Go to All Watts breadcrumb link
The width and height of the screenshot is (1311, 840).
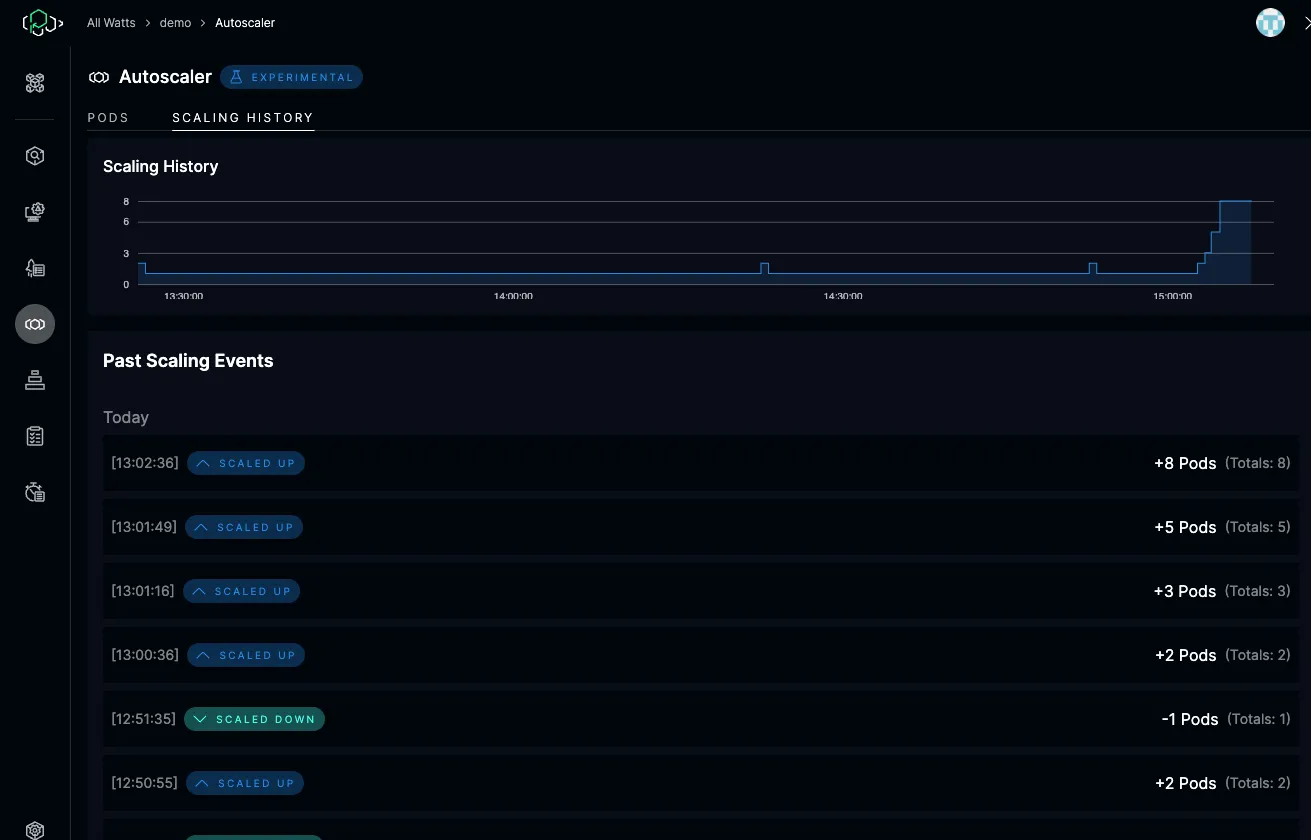tap(111, 23)
